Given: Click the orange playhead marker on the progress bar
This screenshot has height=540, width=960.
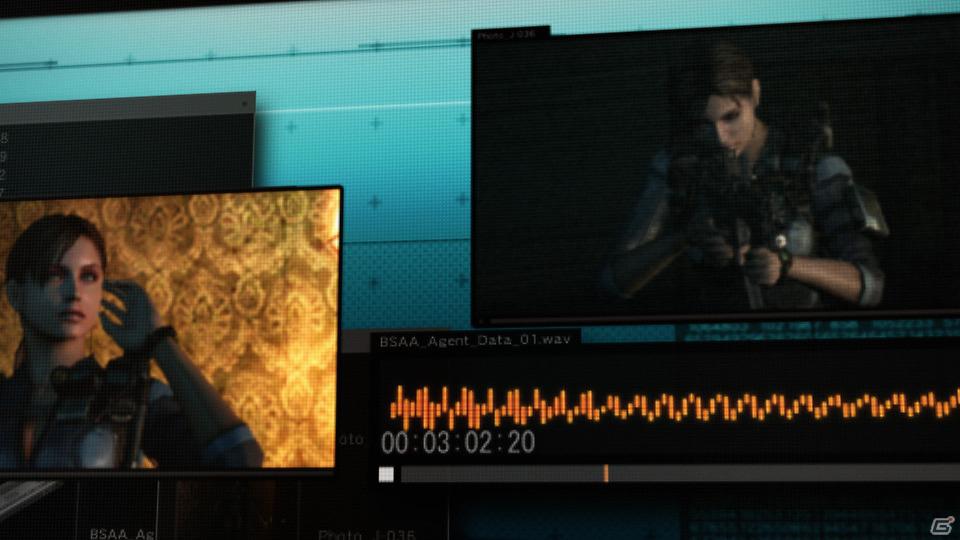Looking at the screenshot, I should [606, 473].
